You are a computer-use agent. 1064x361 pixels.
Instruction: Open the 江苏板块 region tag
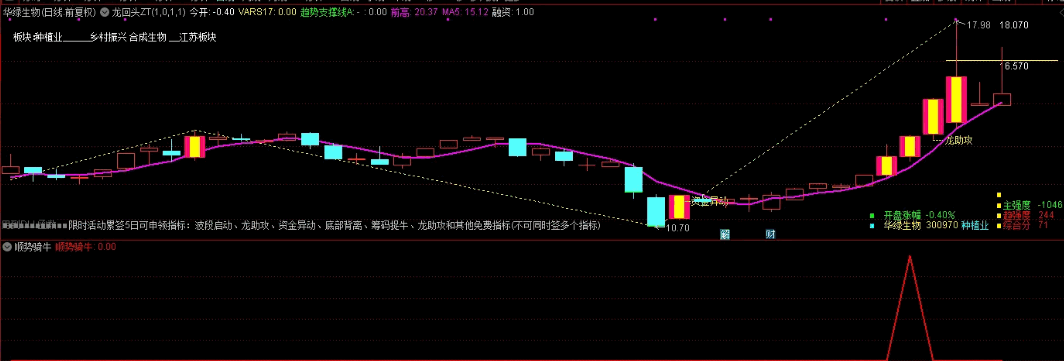coord(197,37)
